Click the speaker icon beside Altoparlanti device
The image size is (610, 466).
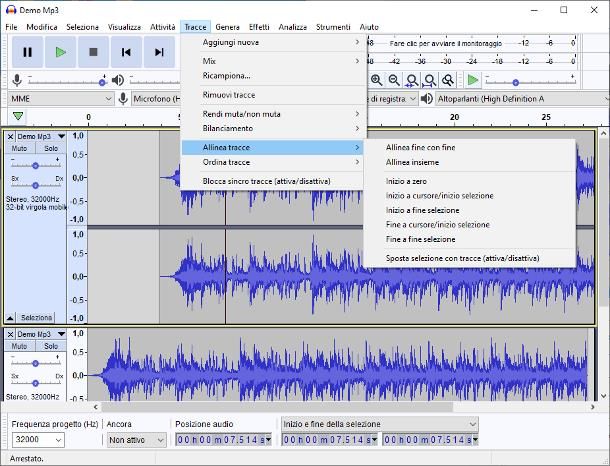click(x=427, y=99)
